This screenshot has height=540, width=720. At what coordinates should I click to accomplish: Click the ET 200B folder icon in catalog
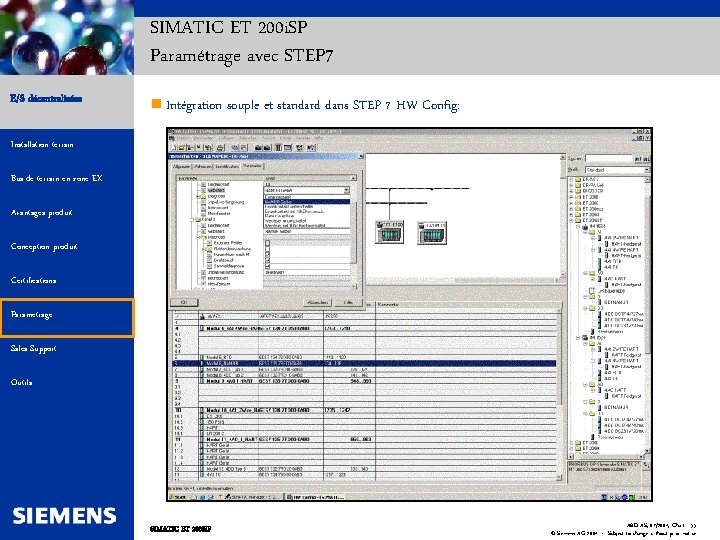pos(579,197)
